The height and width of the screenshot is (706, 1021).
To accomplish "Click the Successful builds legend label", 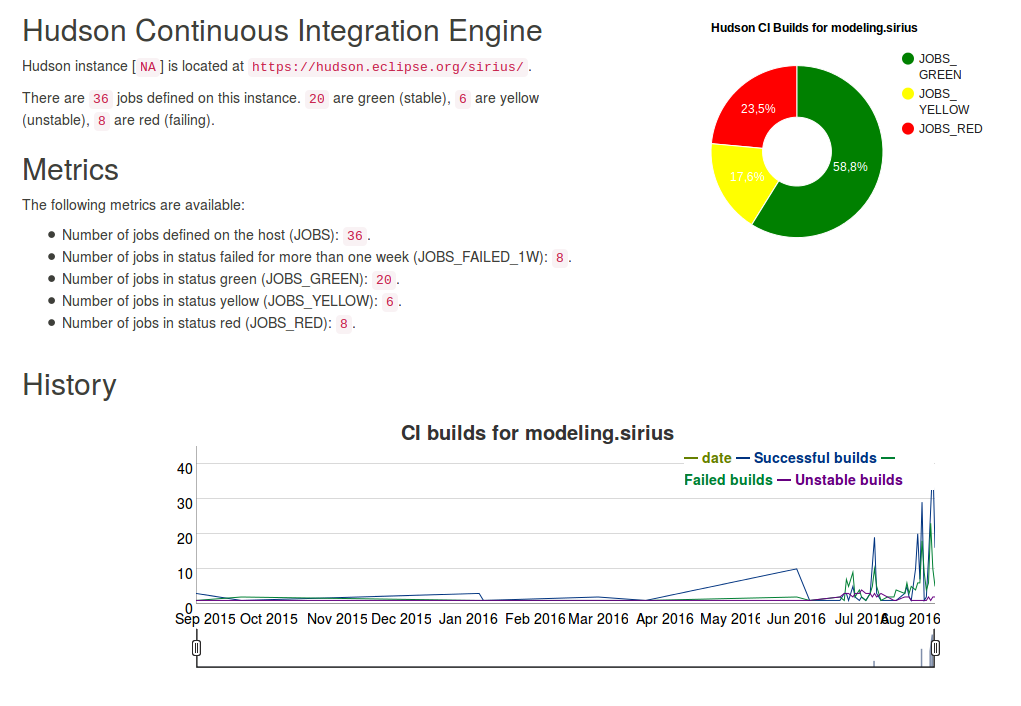I will [814, 458].
